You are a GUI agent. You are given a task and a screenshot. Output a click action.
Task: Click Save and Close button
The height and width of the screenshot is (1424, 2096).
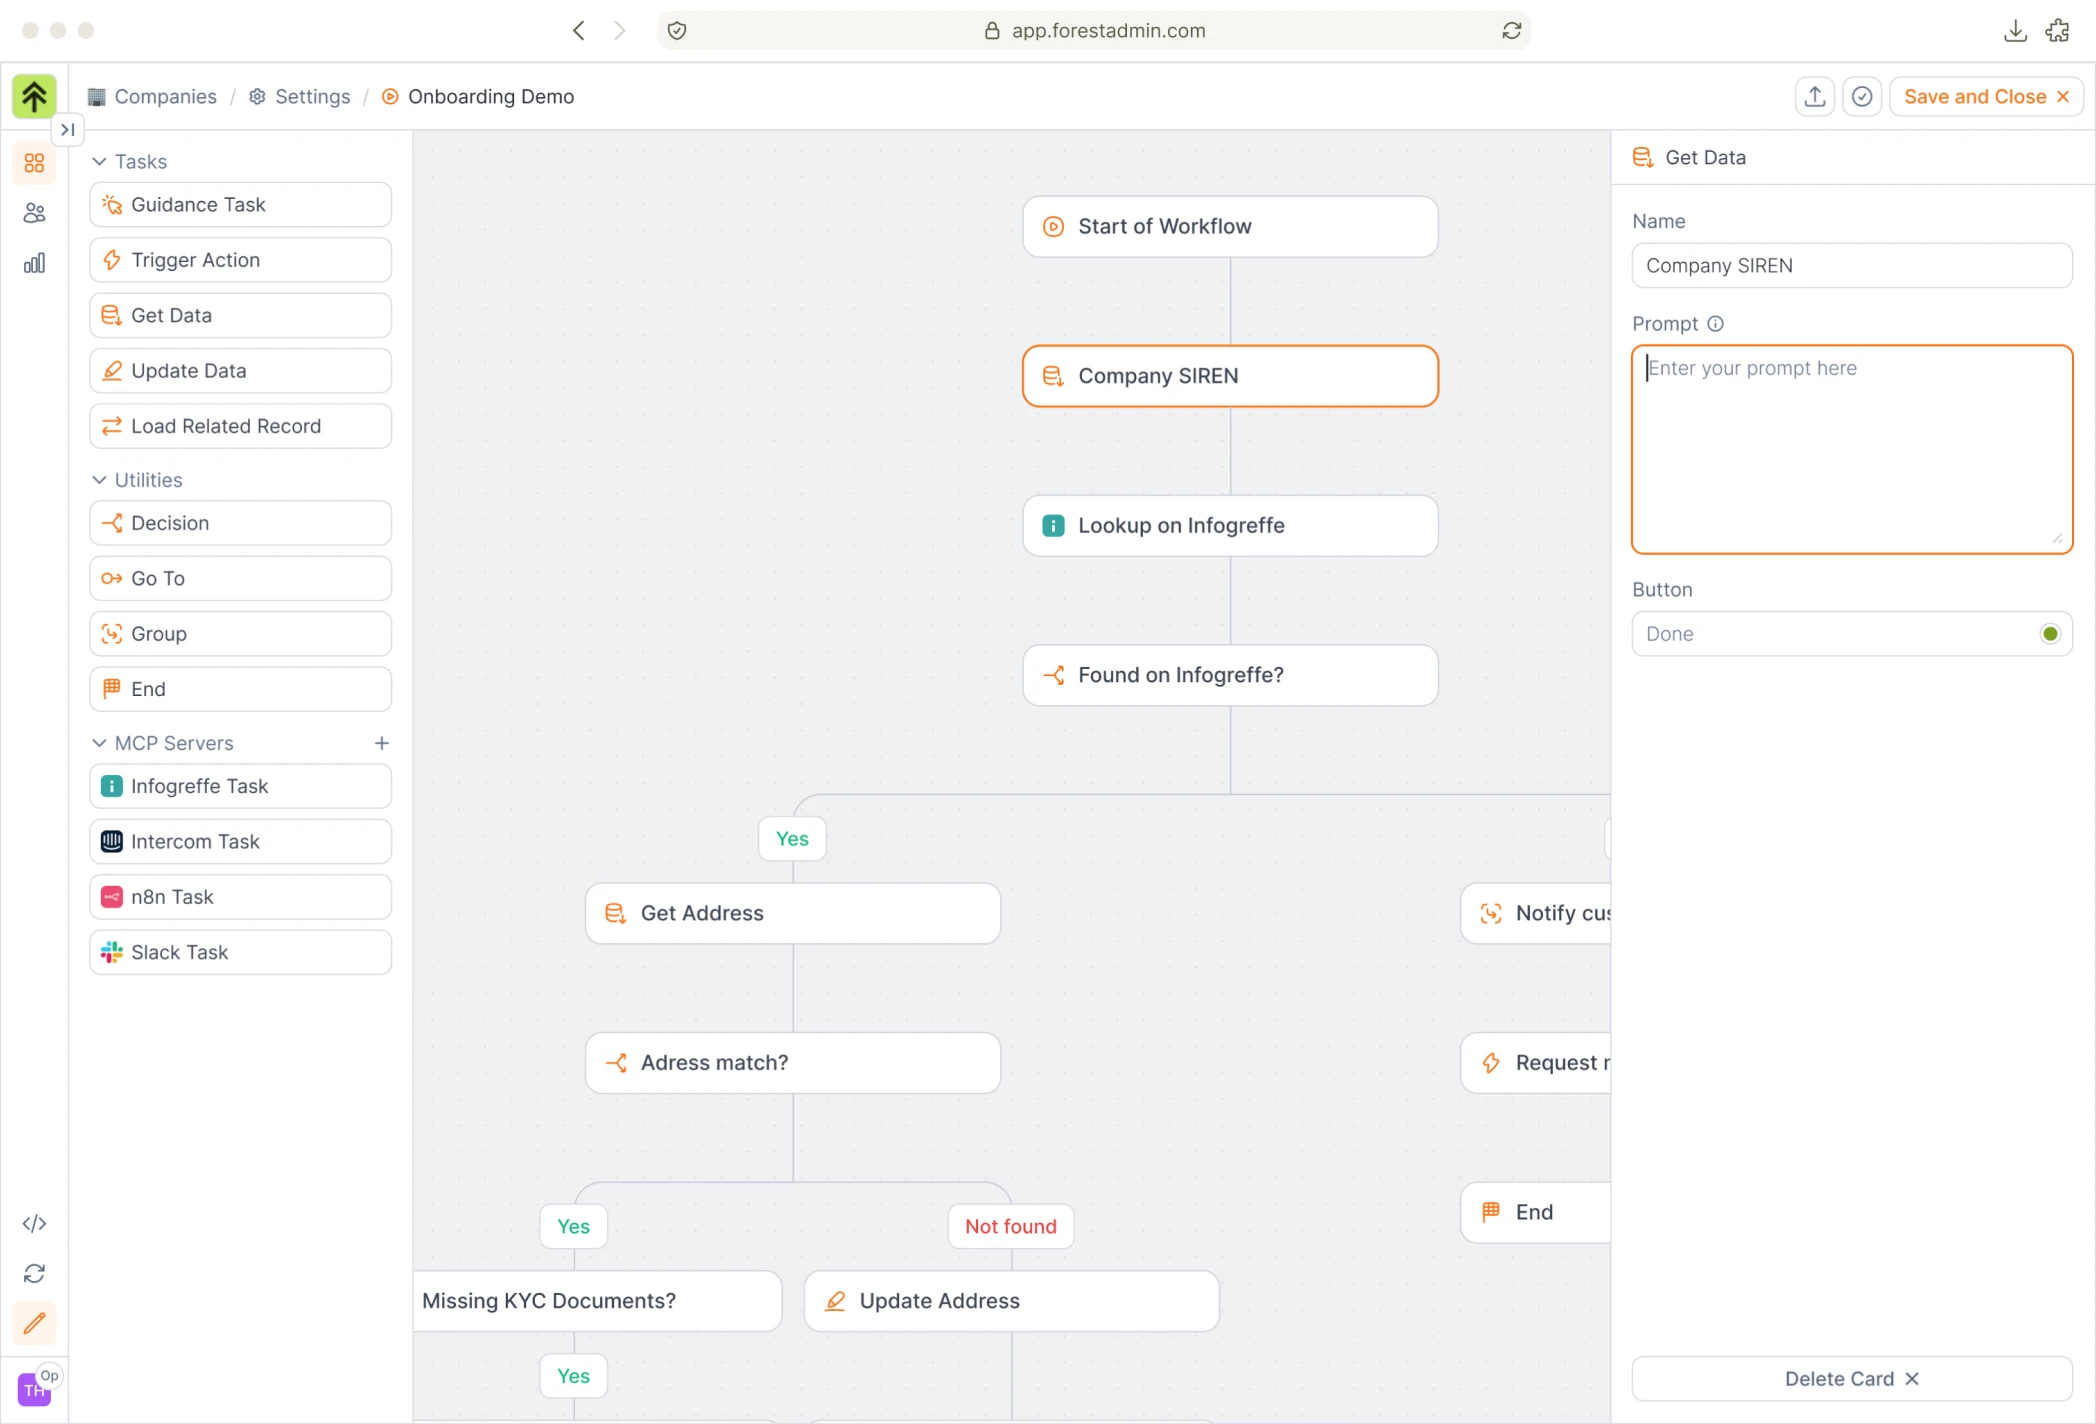(x=1985, y=97)
